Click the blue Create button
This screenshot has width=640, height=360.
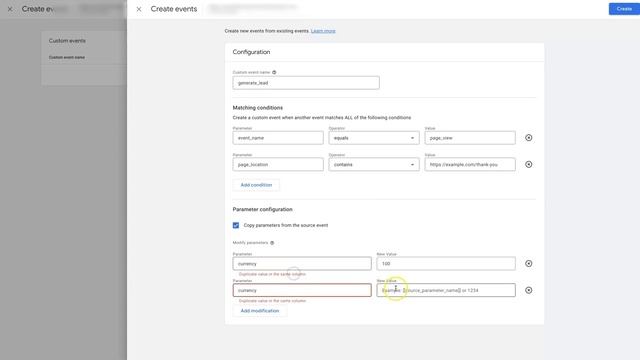coord(624,9)
